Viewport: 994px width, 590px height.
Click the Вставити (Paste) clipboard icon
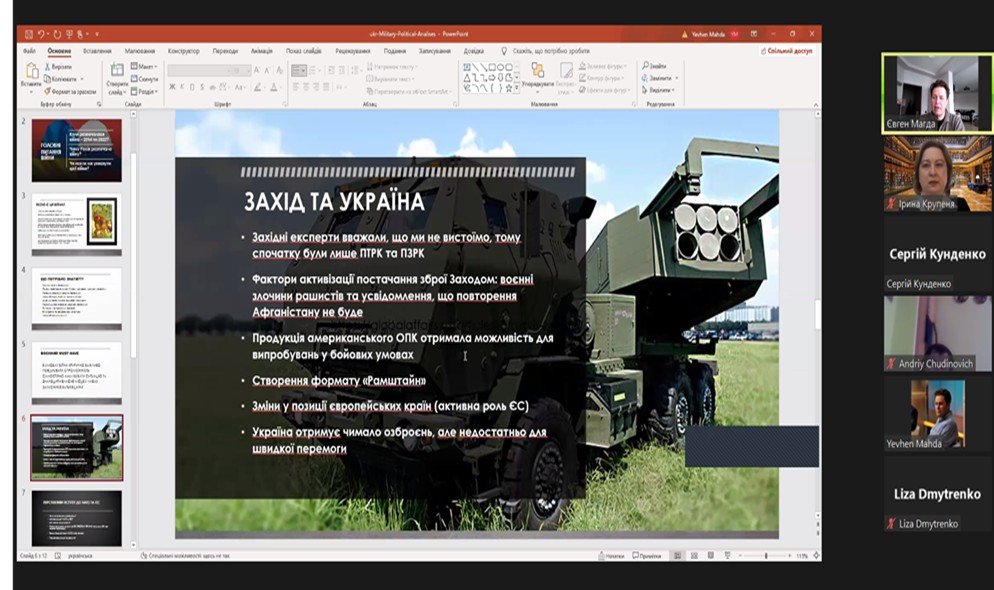(x=30, y=71)
